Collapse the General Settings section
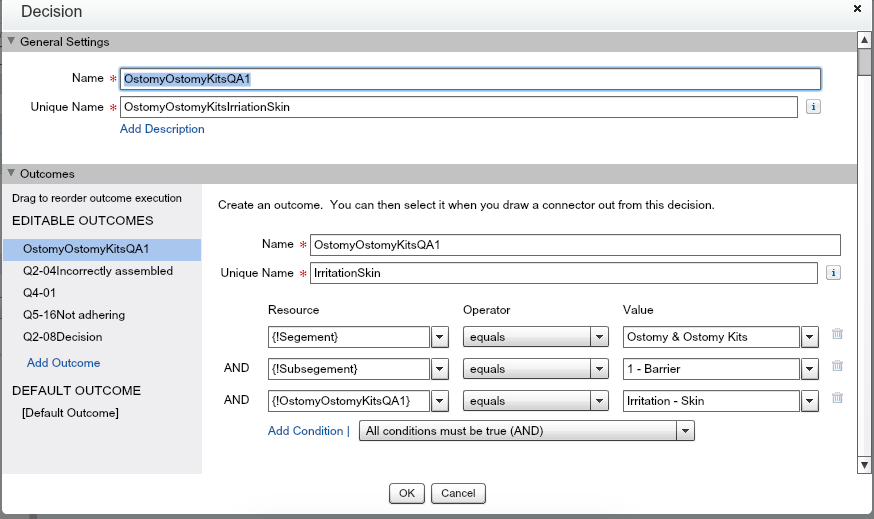The height and width of the screenshot is (519, 874). coord(12,42)
